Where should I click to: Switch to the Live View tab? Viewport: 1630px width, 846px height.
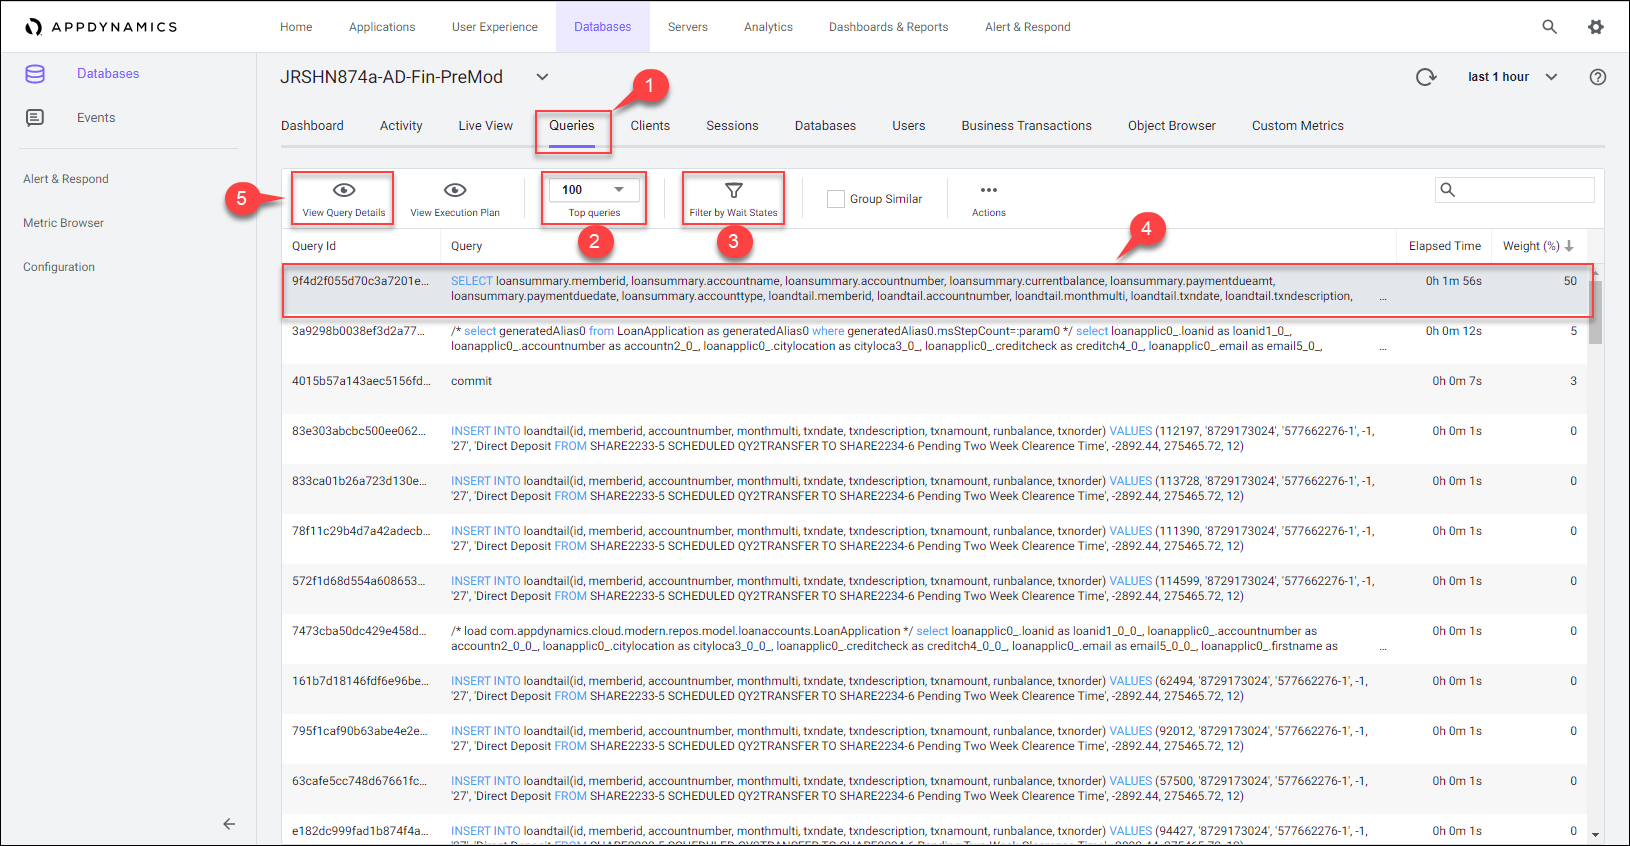pos(485,126)
